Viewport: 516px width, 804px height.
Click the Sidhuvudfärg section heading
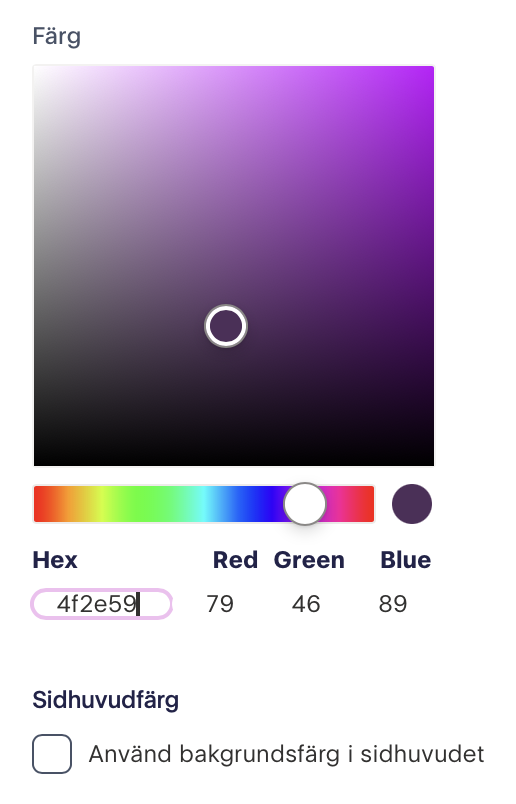106,700
